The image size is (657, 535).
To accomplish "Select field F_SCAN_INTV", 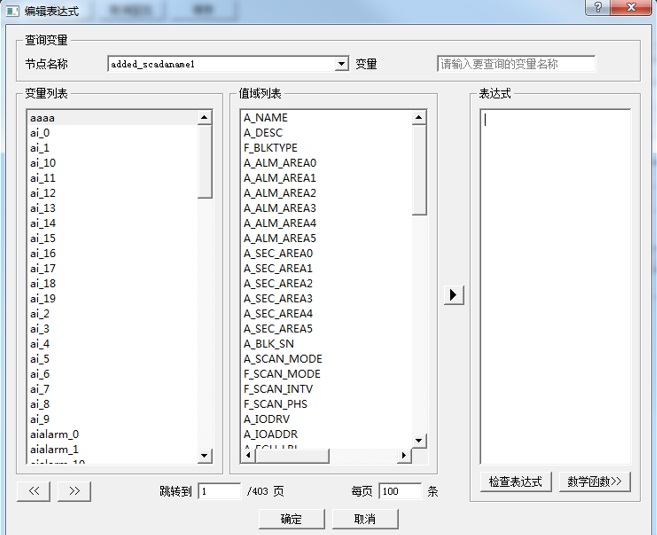I will [327, 389].
